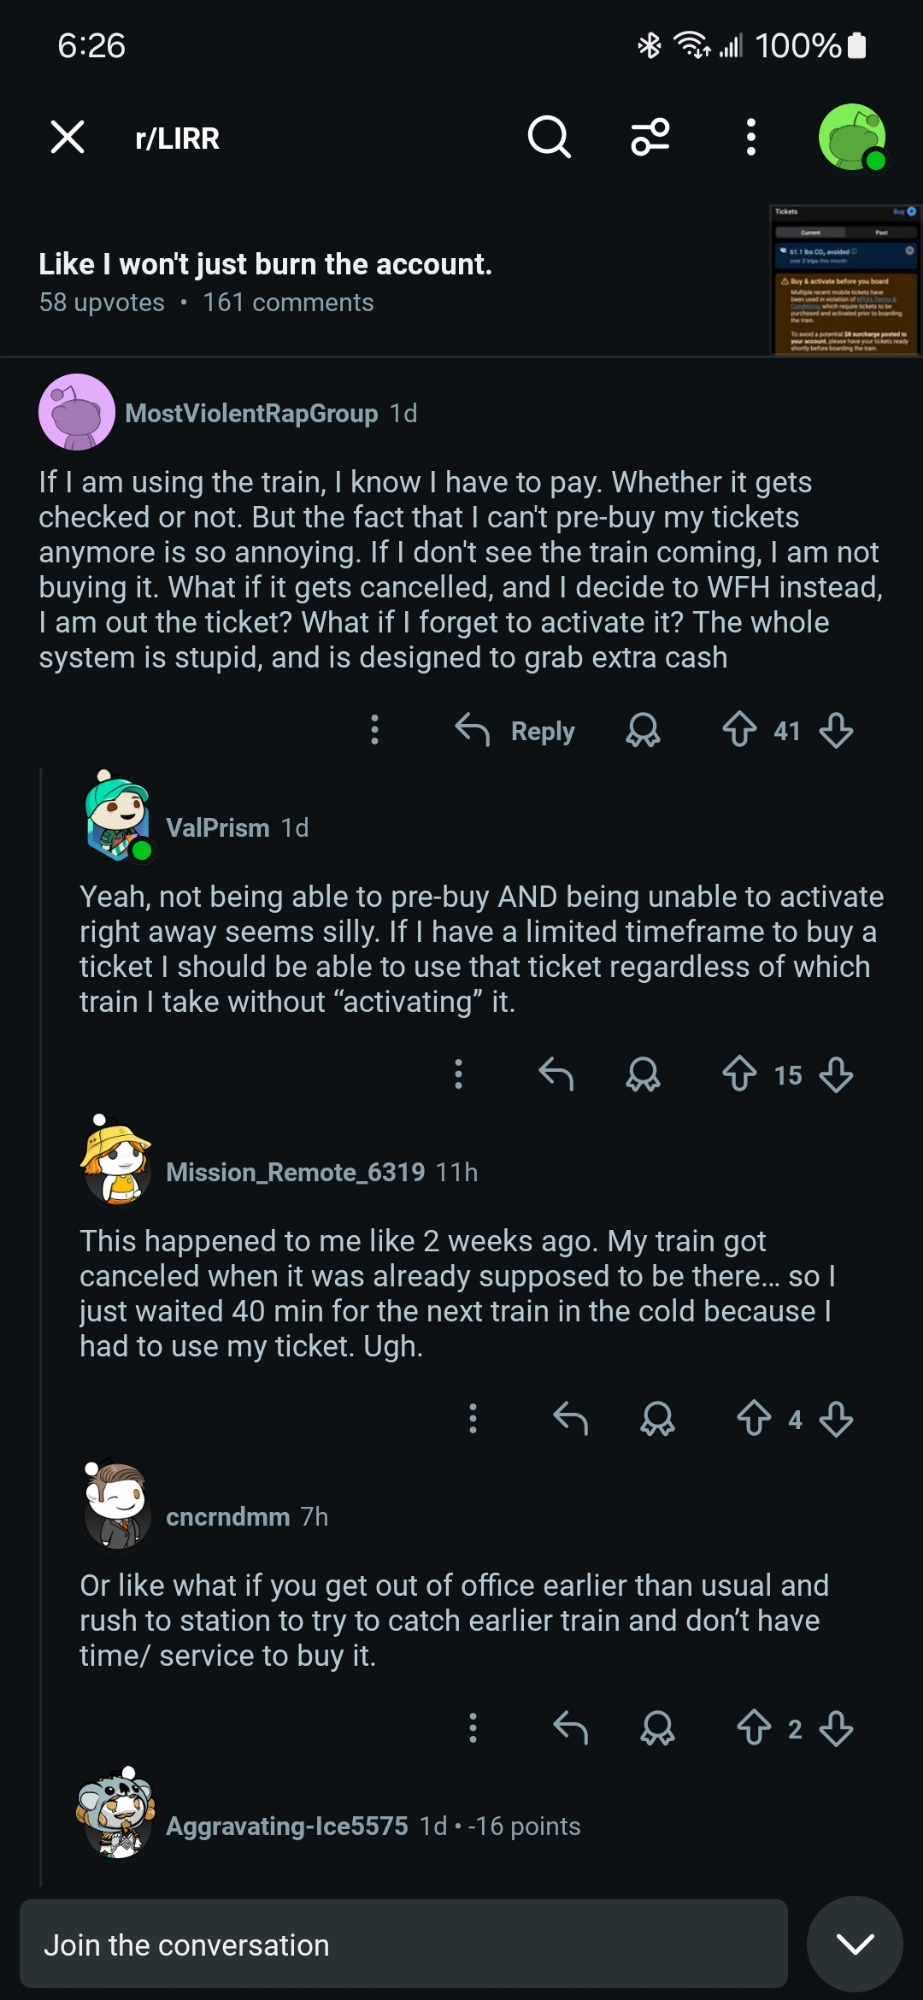Award cncrndmm's comment

(x=657, y=1728)
